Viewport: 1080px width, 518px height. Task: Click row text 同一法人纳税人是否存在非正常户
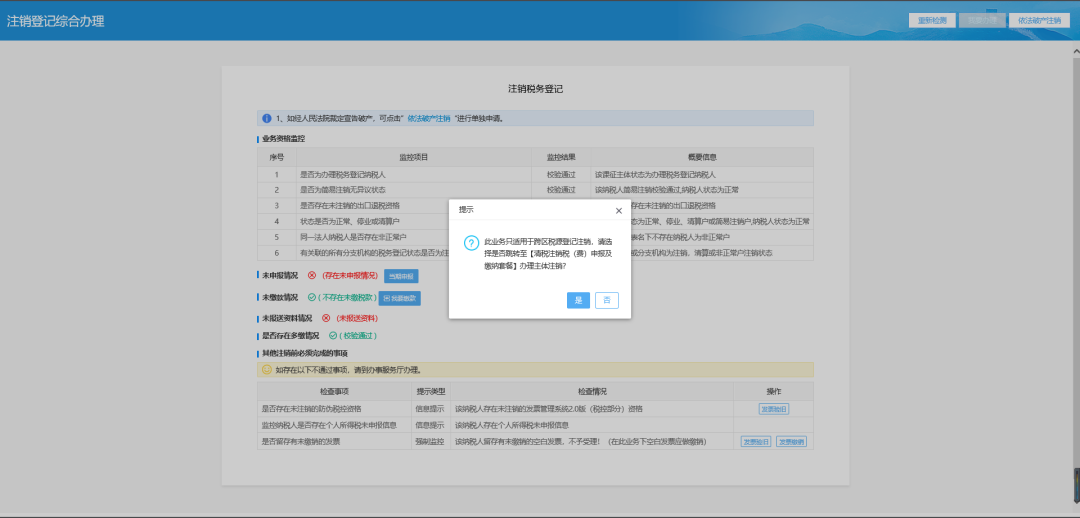[353, 237]
